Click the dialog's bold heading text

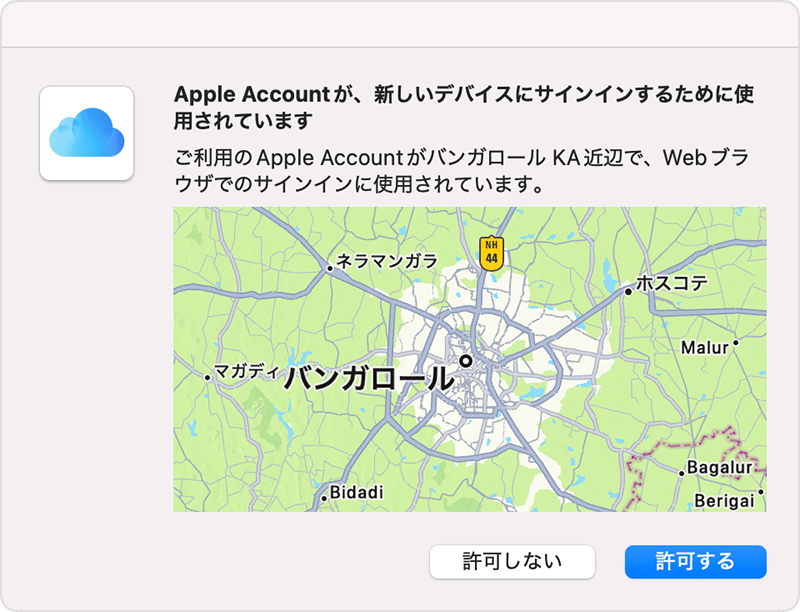464,107
